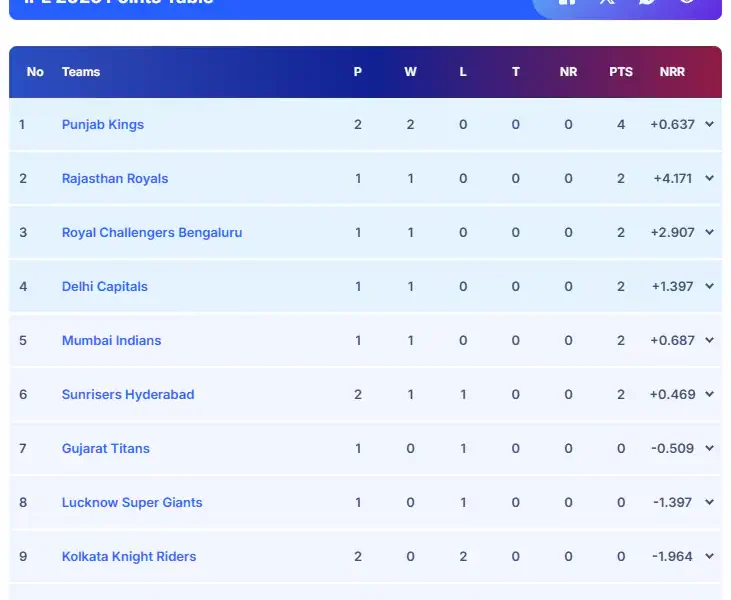Expand Rajasthan Royals row details

click(709, 179)
